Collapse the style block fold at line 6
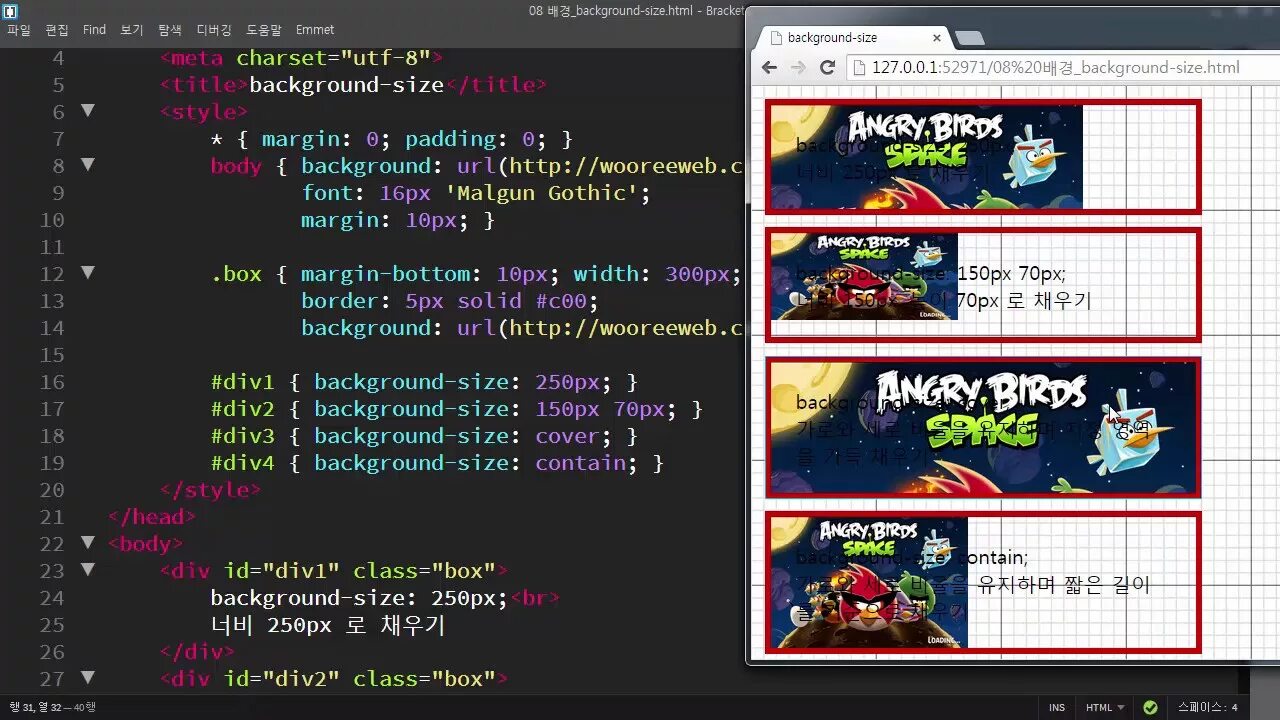Viewport: 1280px width, 720px height. coord(87,111)
